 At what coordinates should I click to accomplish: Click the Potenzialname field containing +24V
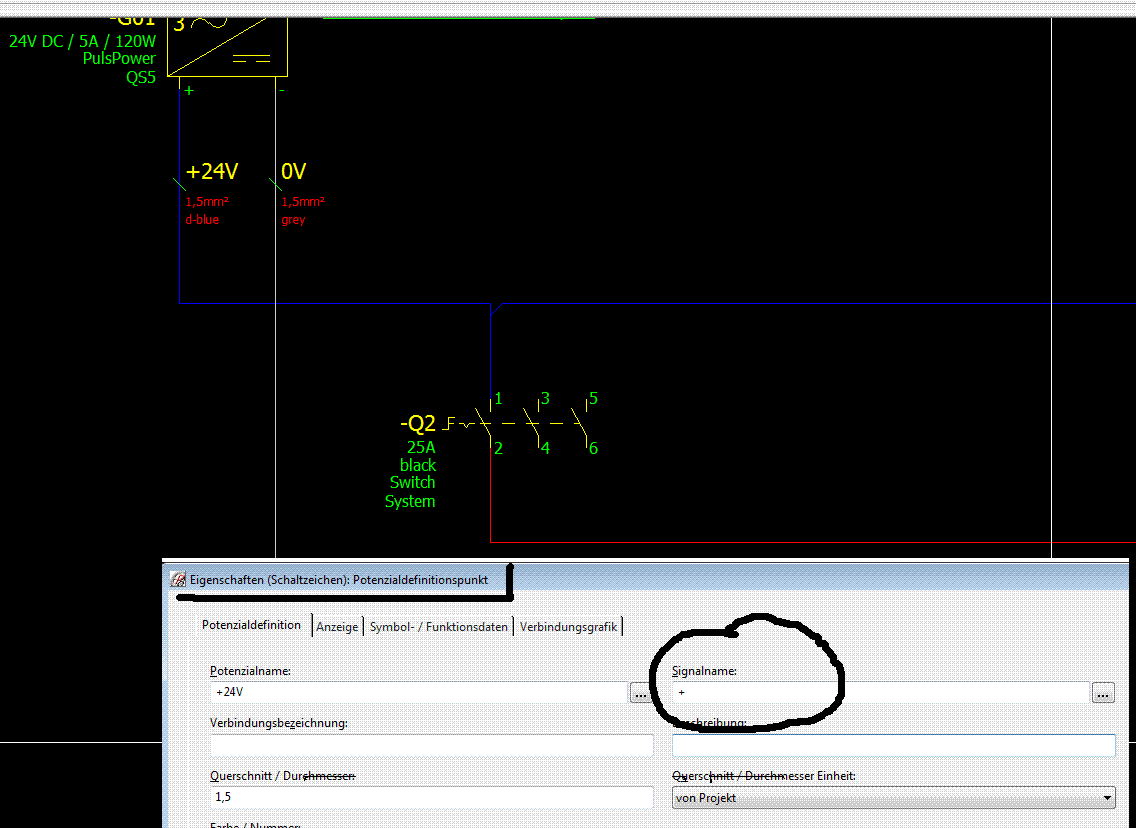419,693
